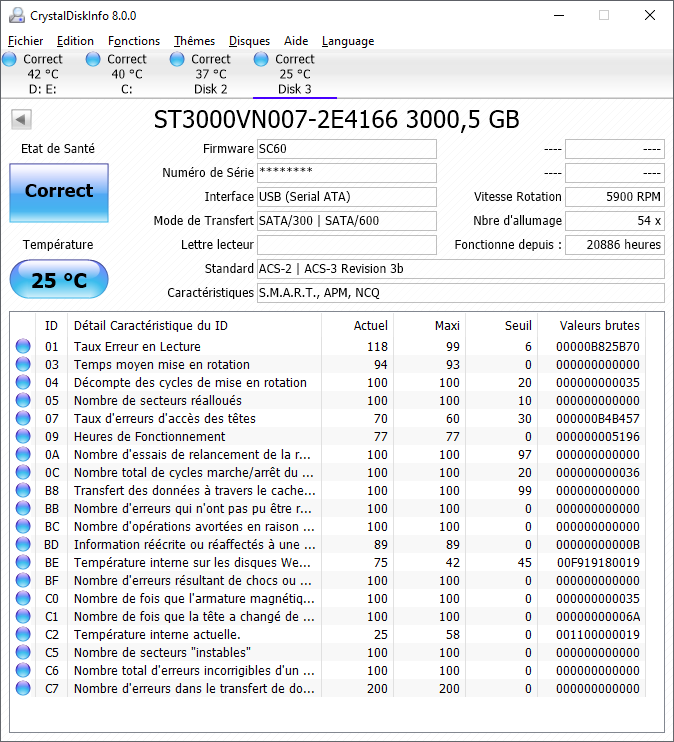
Task: Open the Edition menu
Action: (x=75, y=41)
